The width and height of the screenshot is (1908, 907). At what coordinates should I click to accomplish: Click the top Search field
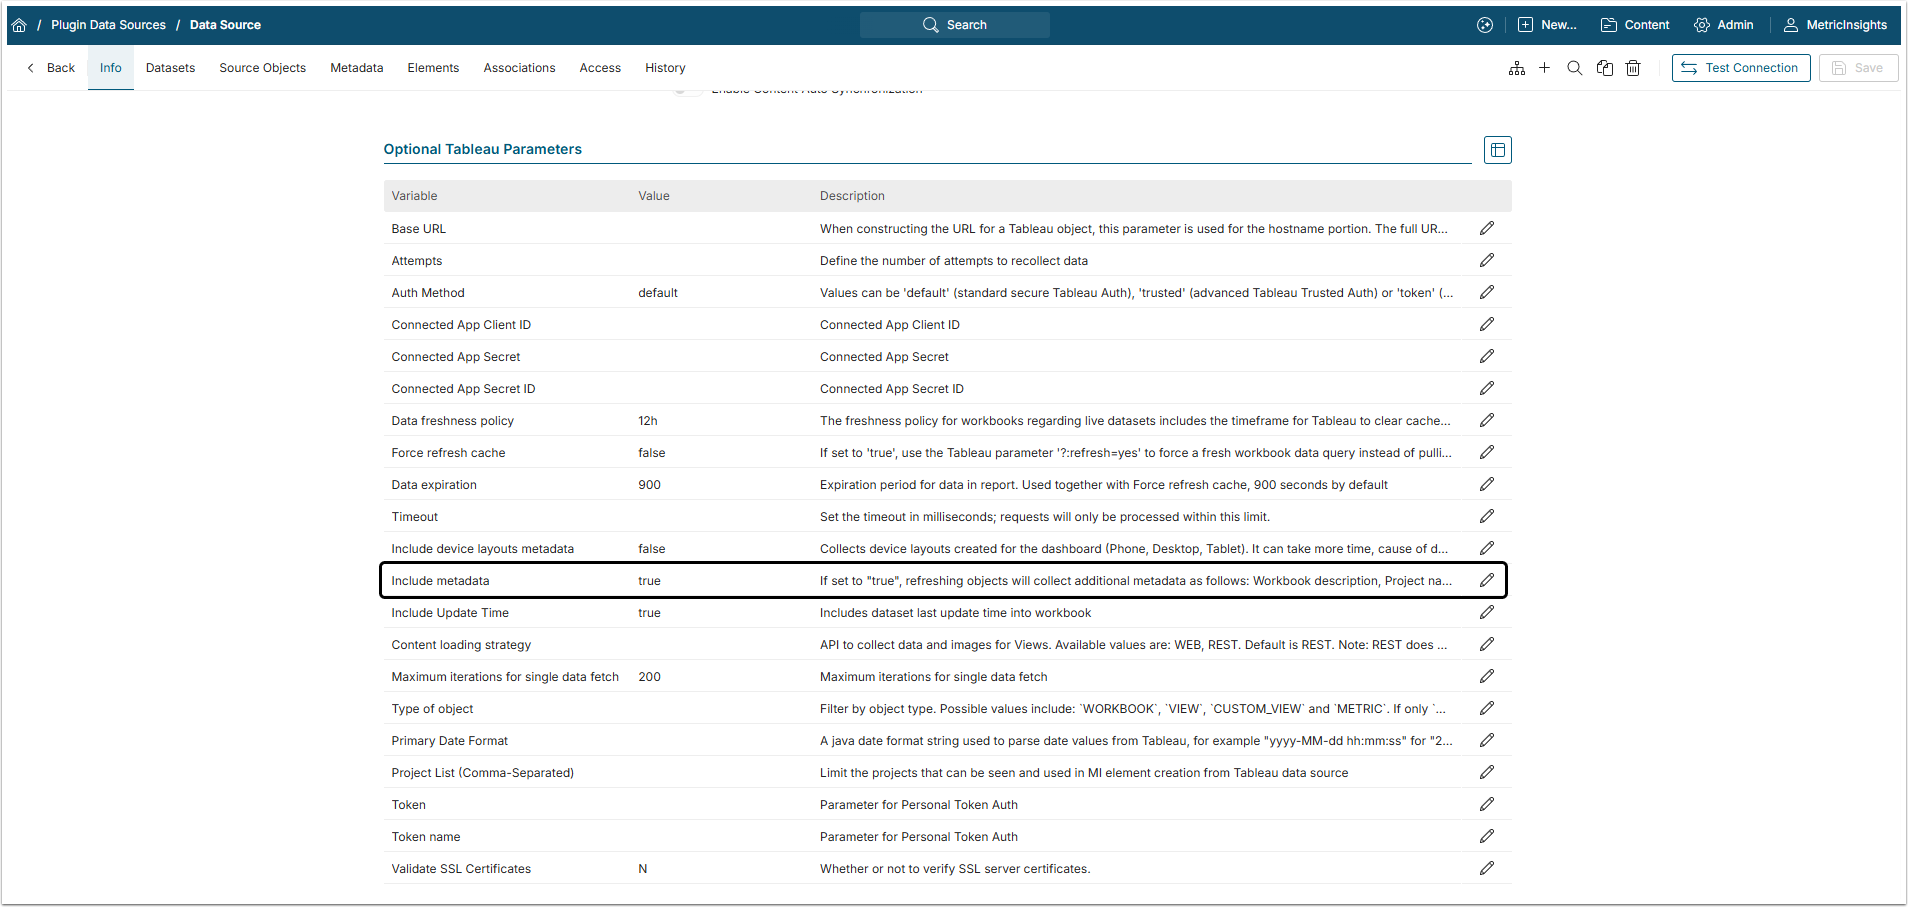tap(955, 25)
